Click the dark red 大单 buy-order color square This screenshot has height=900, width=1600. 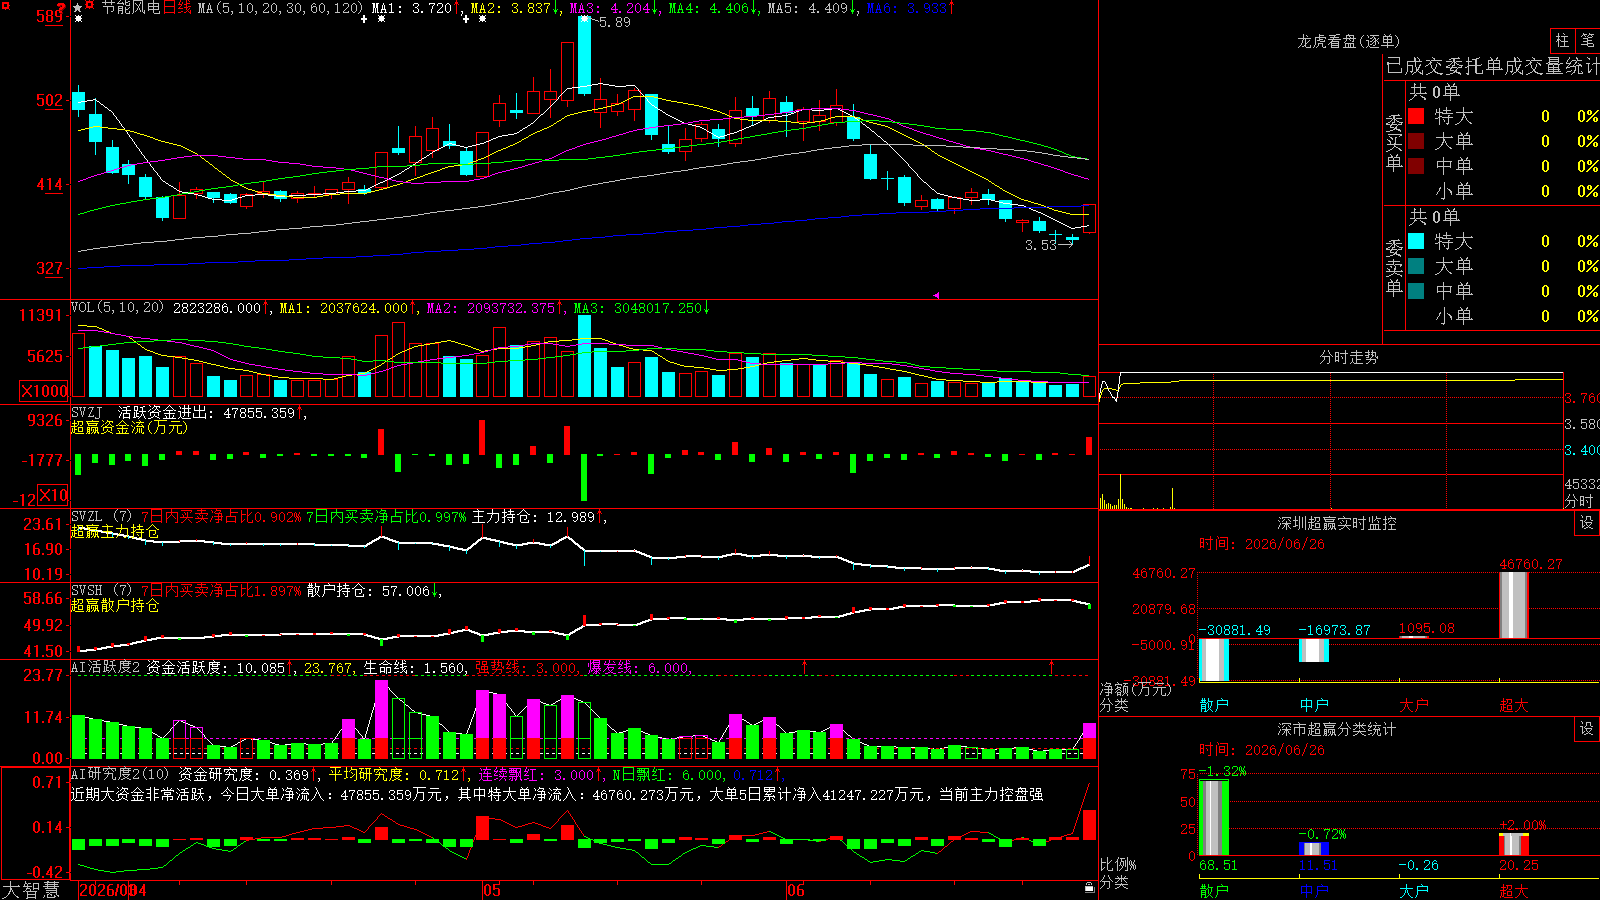[1416, 141]
